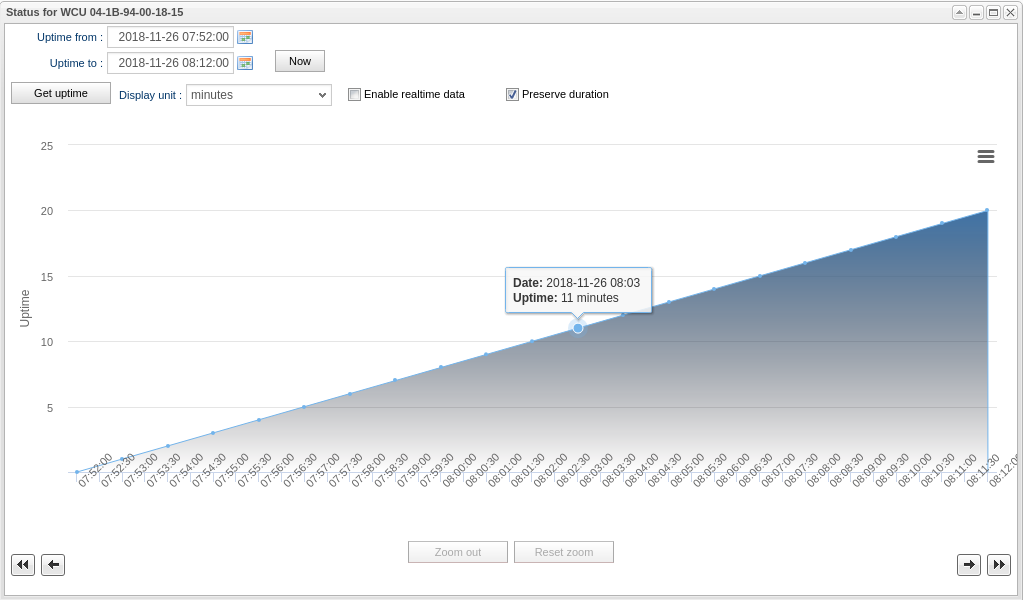Screen dimensions: 1023x600
Task: Open the chart hamburger context menu
Action: [x=985, y=156]
